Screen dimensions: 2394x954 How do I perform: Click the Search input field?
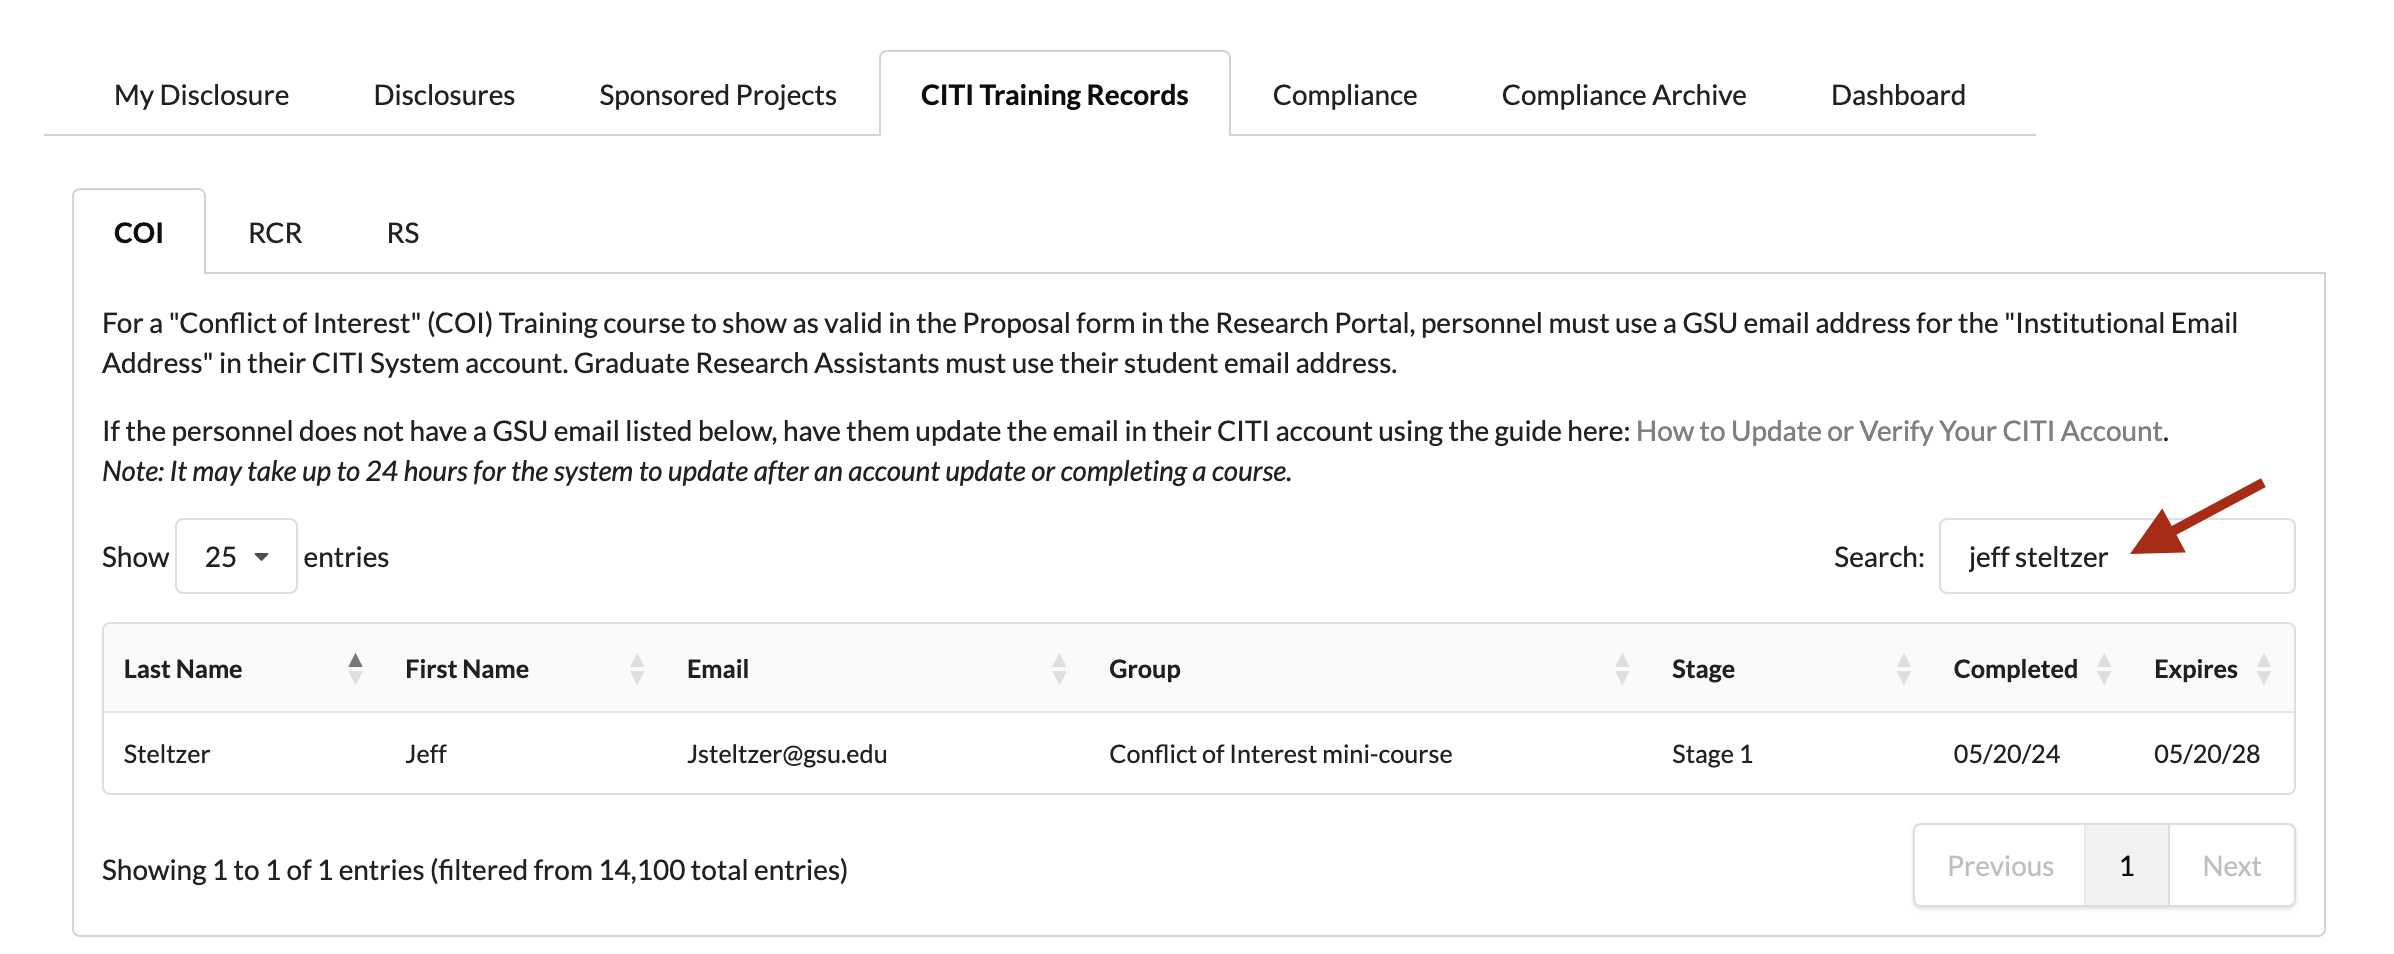tap(2116, 556)
